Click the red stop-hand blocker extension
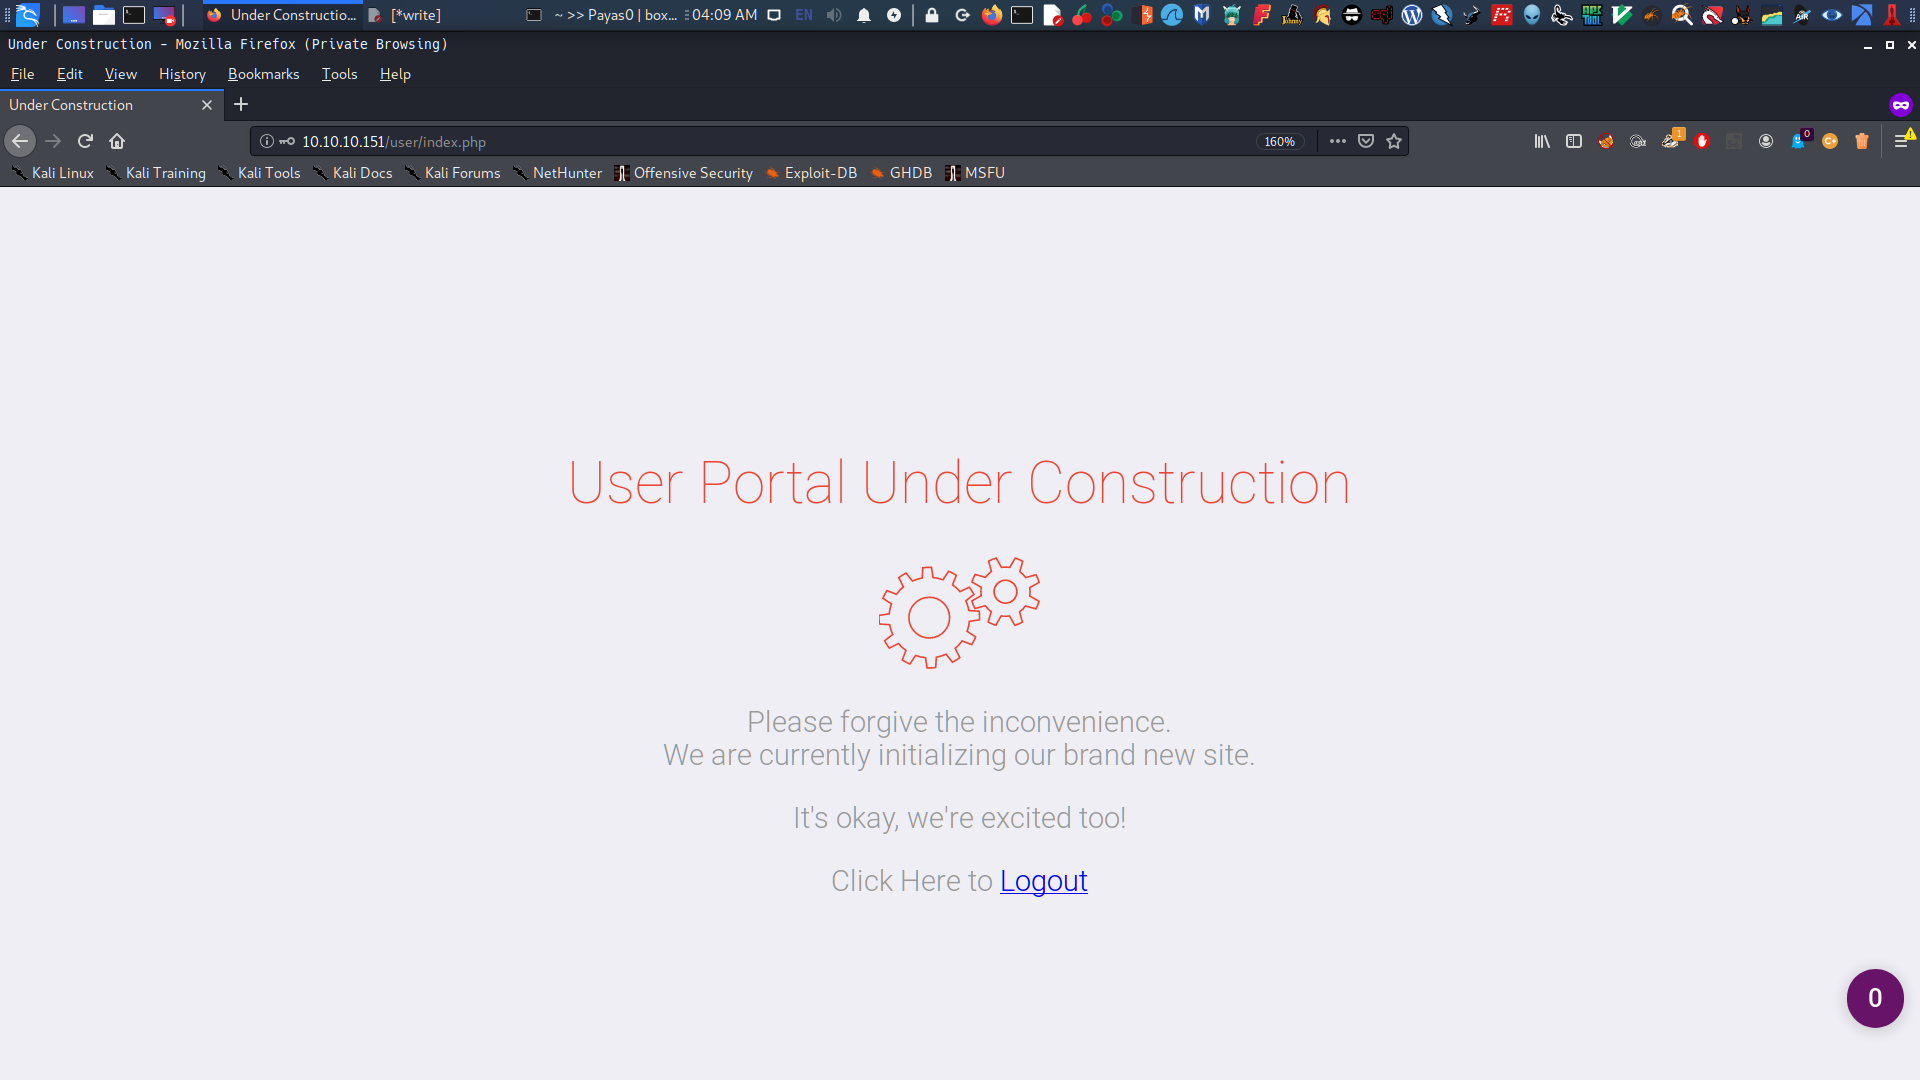The image size is (1920, 1080). (x=1702, y=141)
